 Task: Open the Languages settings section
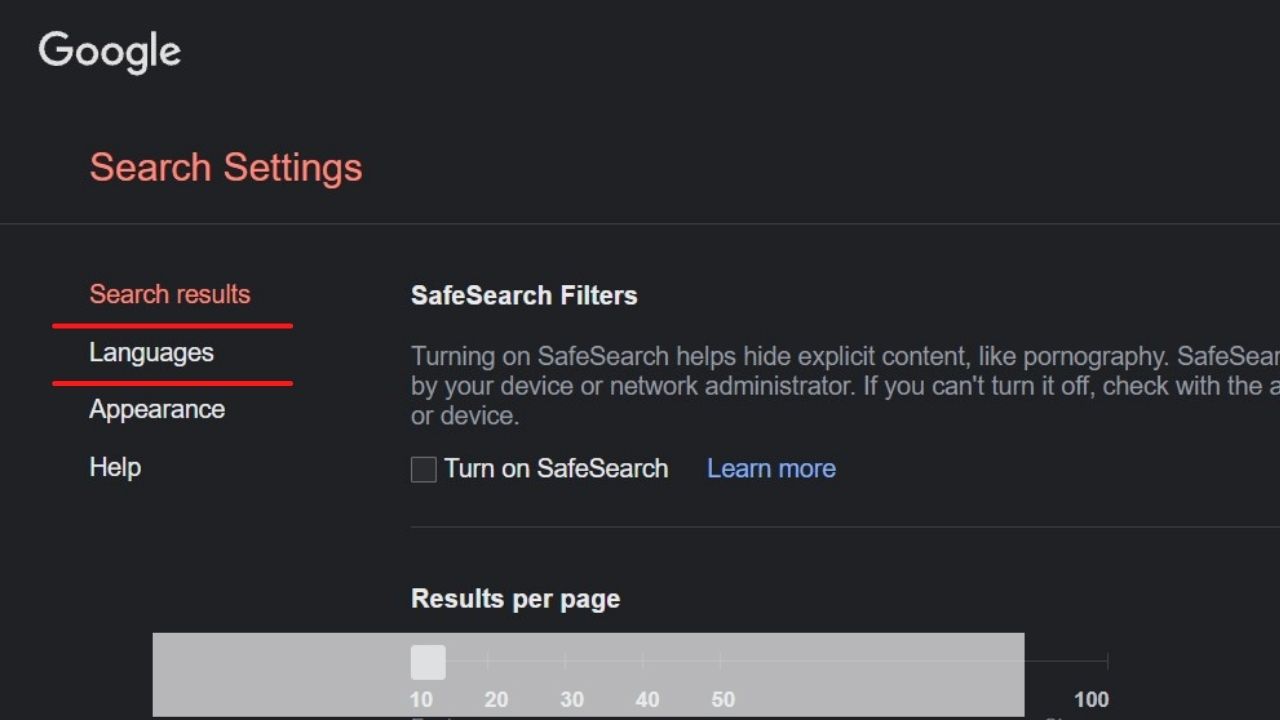click(151, 353)
